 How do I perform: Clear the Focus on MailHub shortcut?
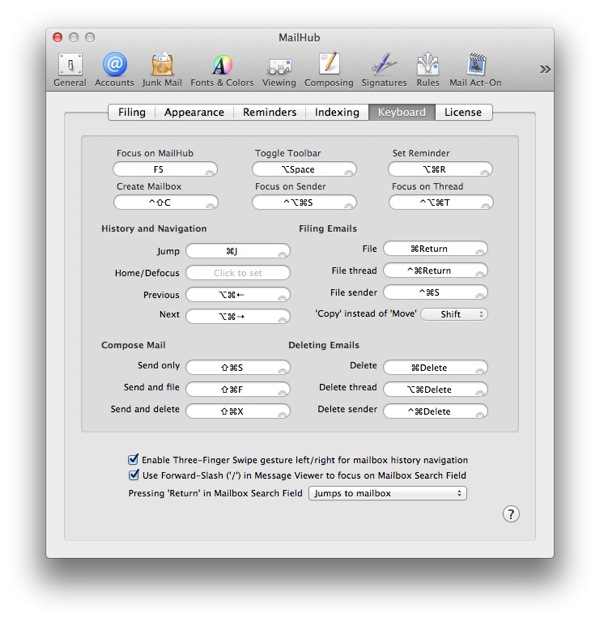click(x=209, y=172)
